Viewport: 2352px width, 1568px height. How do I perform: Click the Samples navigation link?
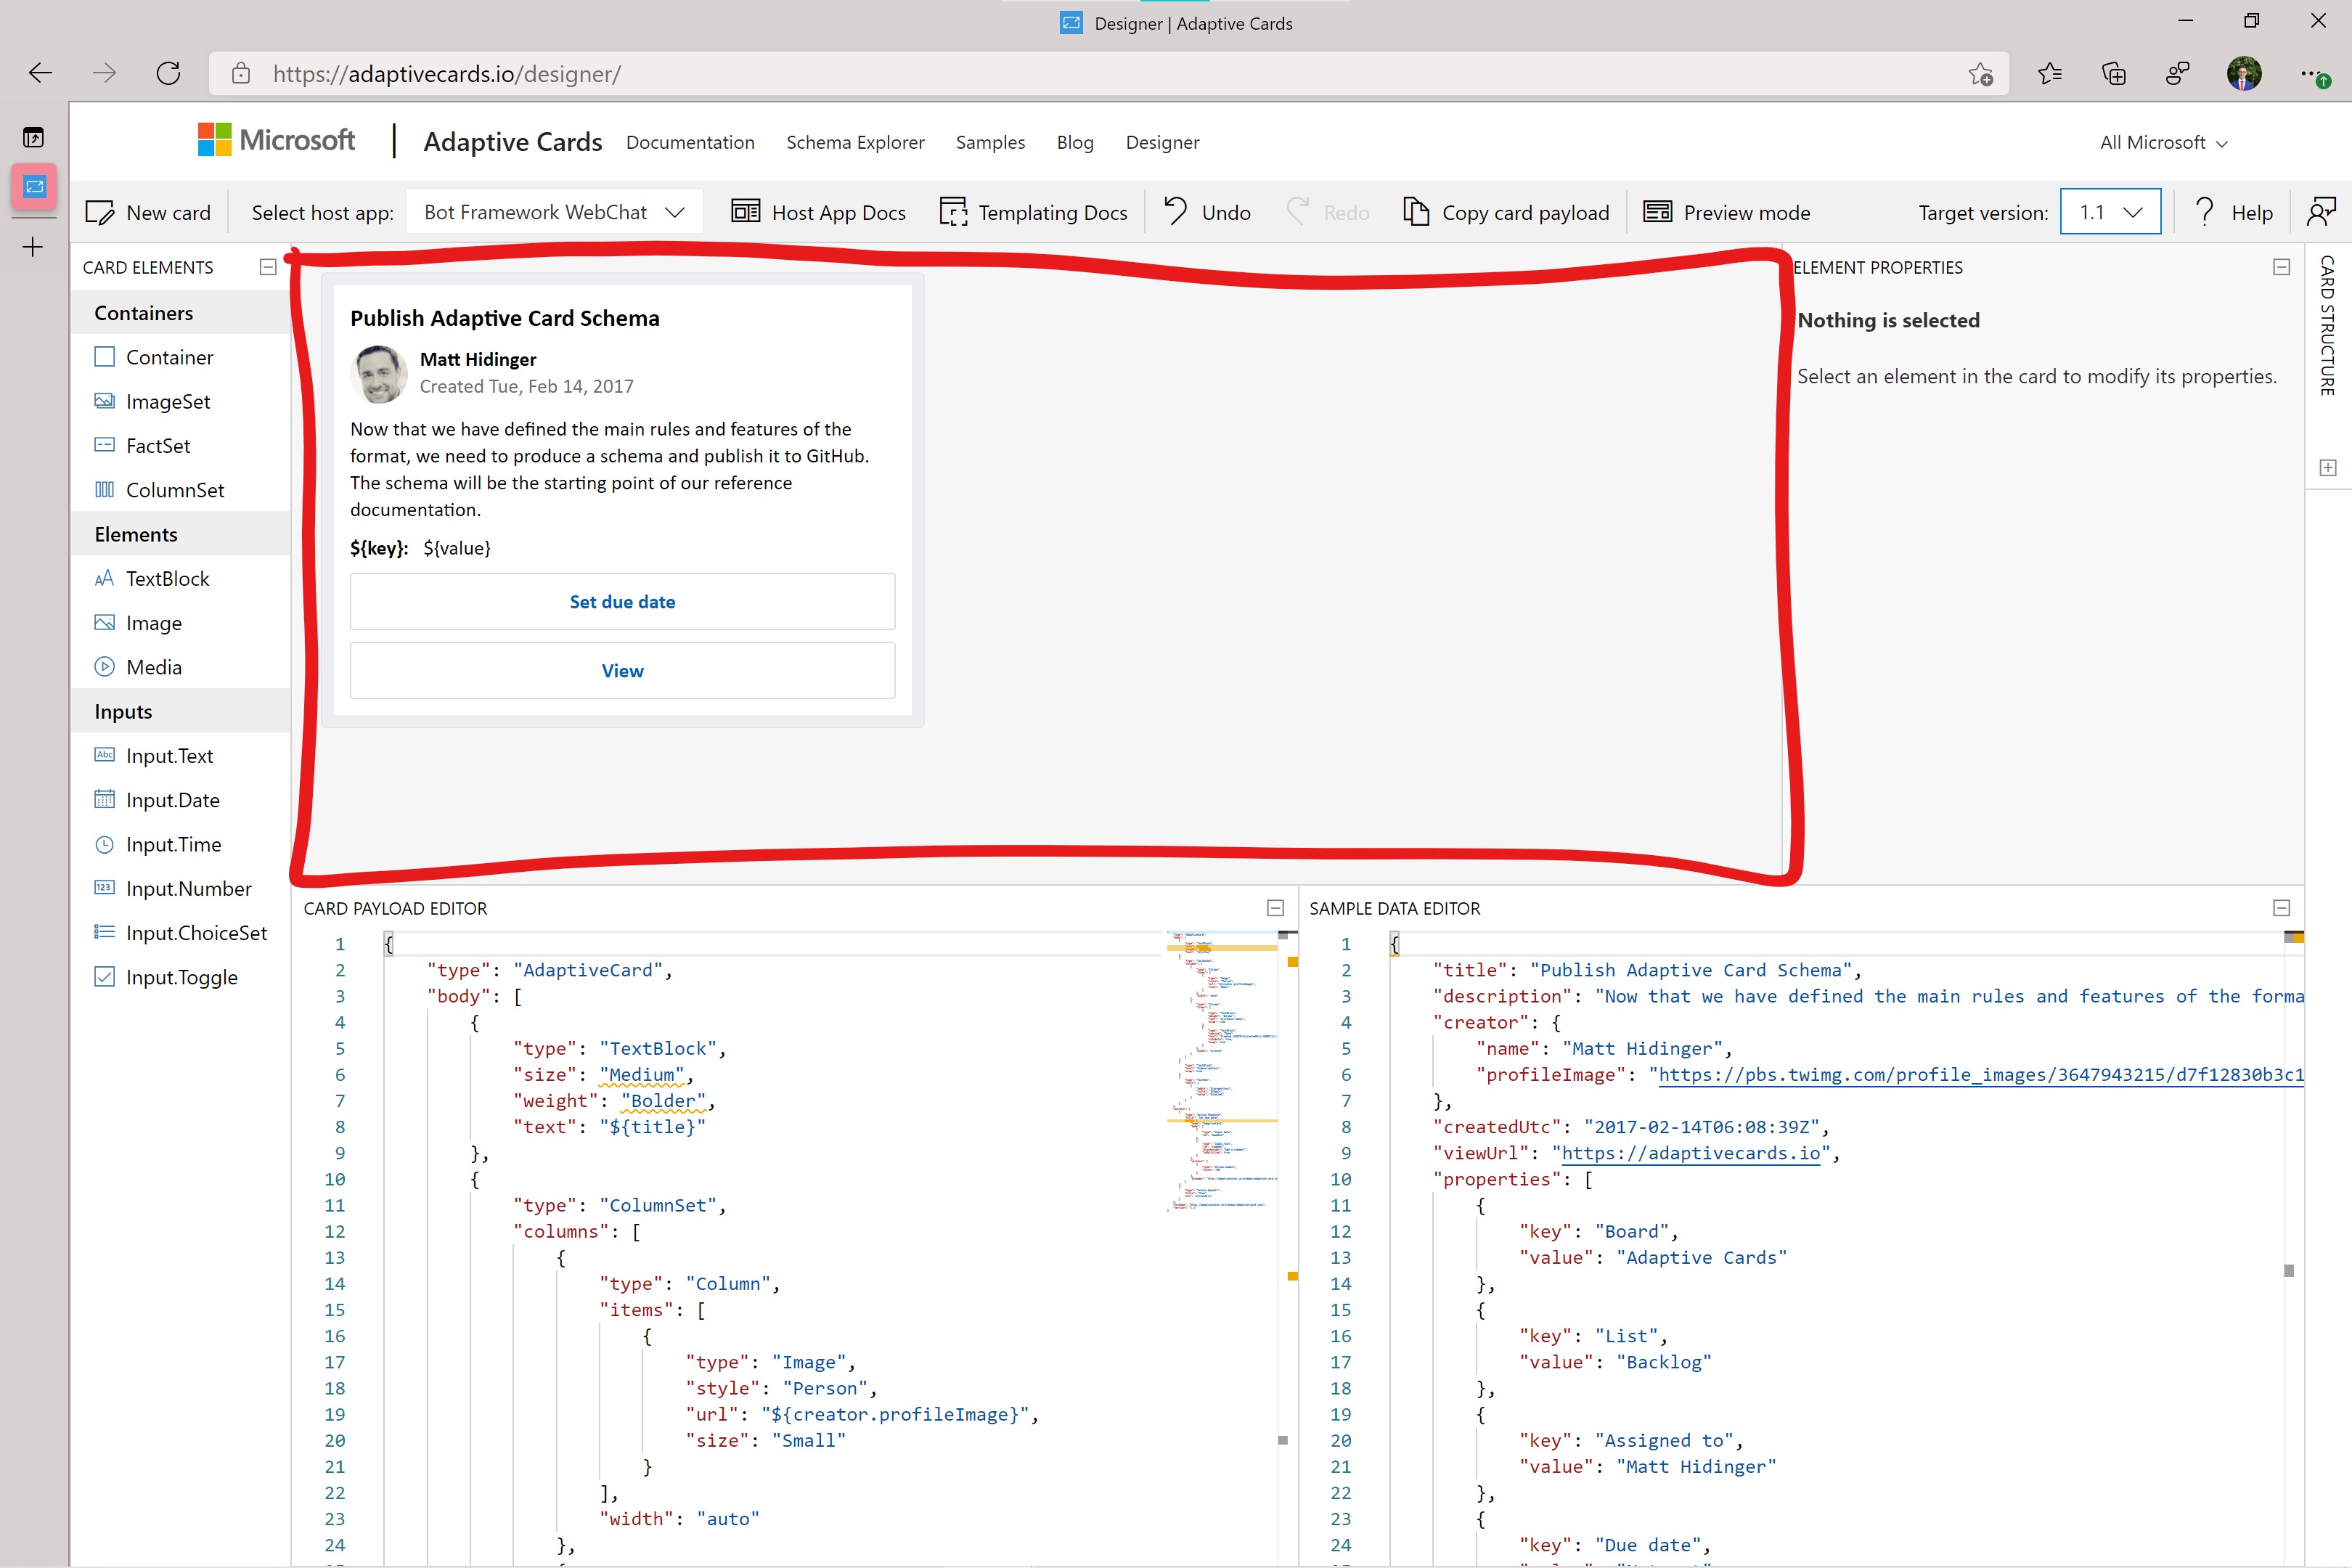[989, 142]
